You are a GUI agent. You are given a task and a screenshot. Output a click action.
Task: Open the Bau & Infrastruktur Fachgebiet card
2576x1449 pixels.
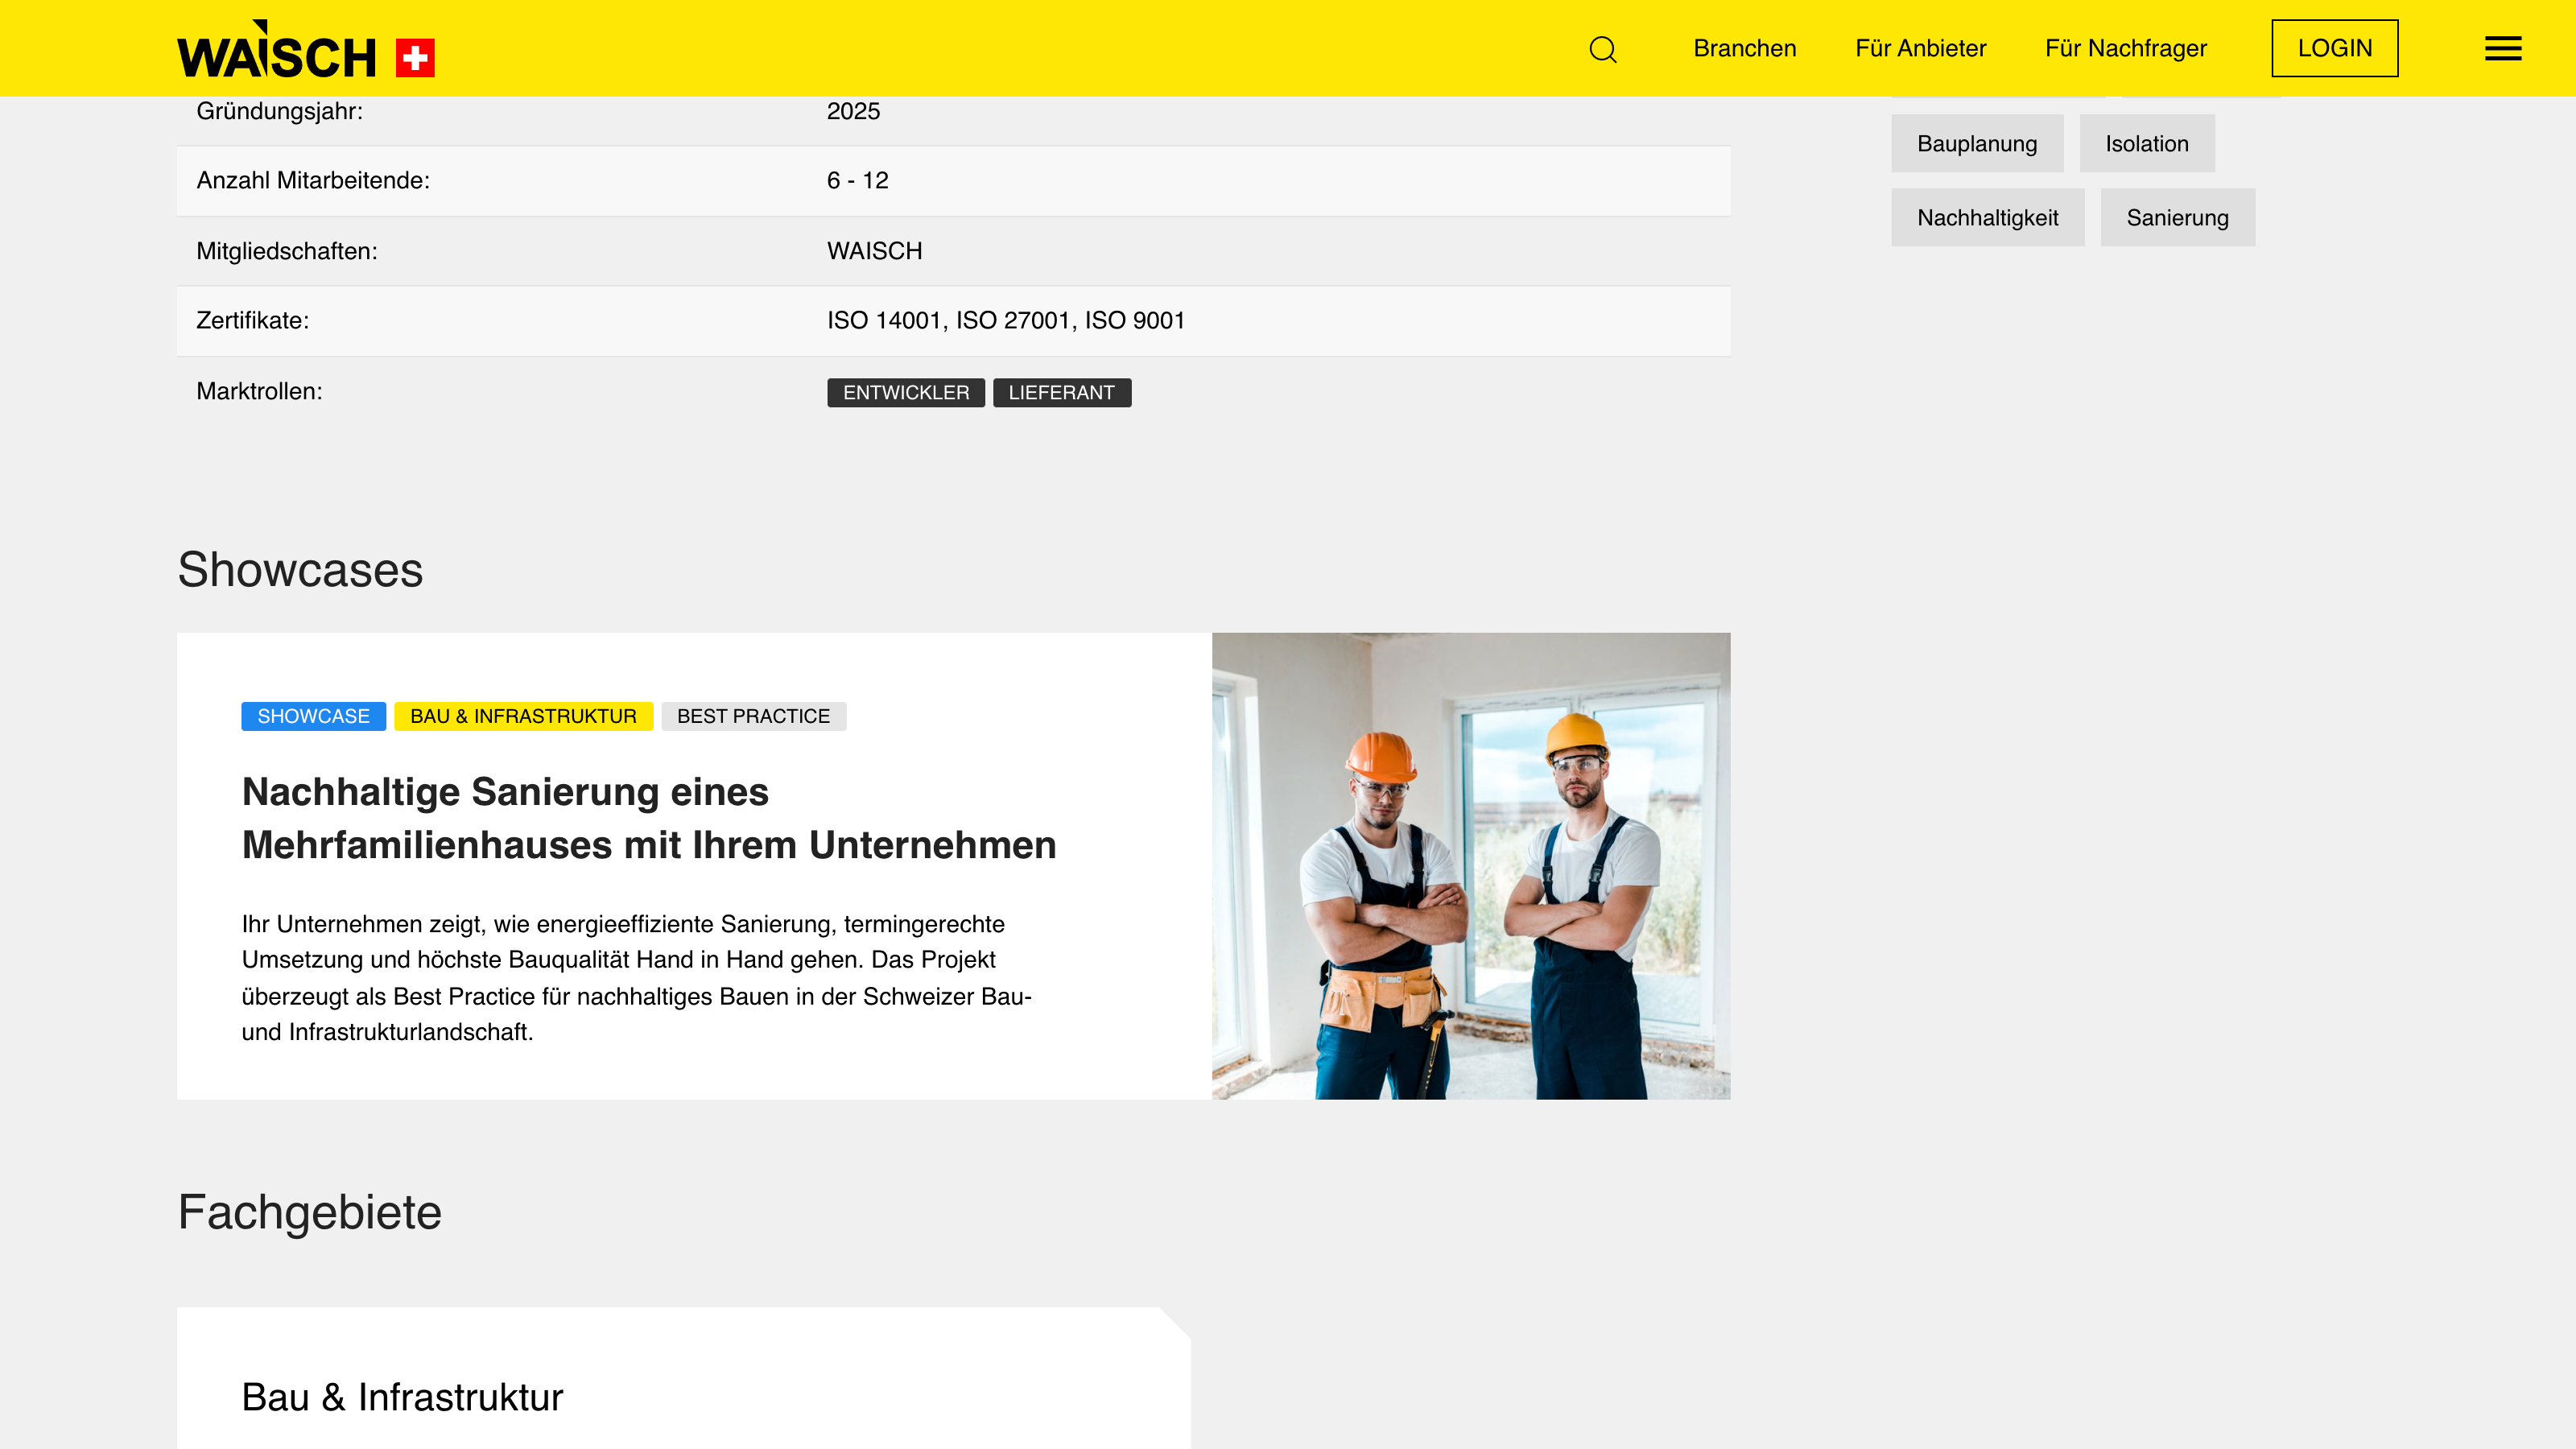(683, 1379)
